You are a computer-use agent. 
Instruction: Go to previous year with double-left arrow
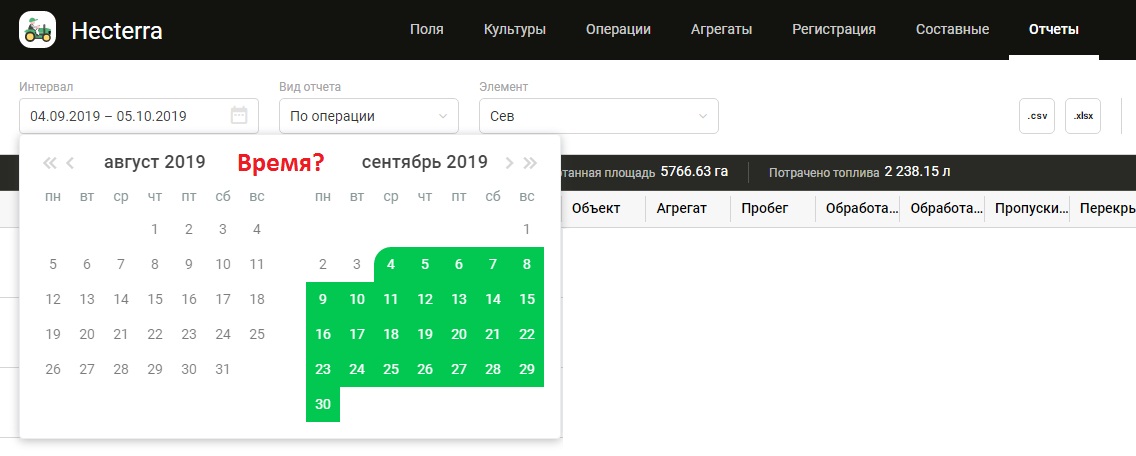tap(48, 162)
